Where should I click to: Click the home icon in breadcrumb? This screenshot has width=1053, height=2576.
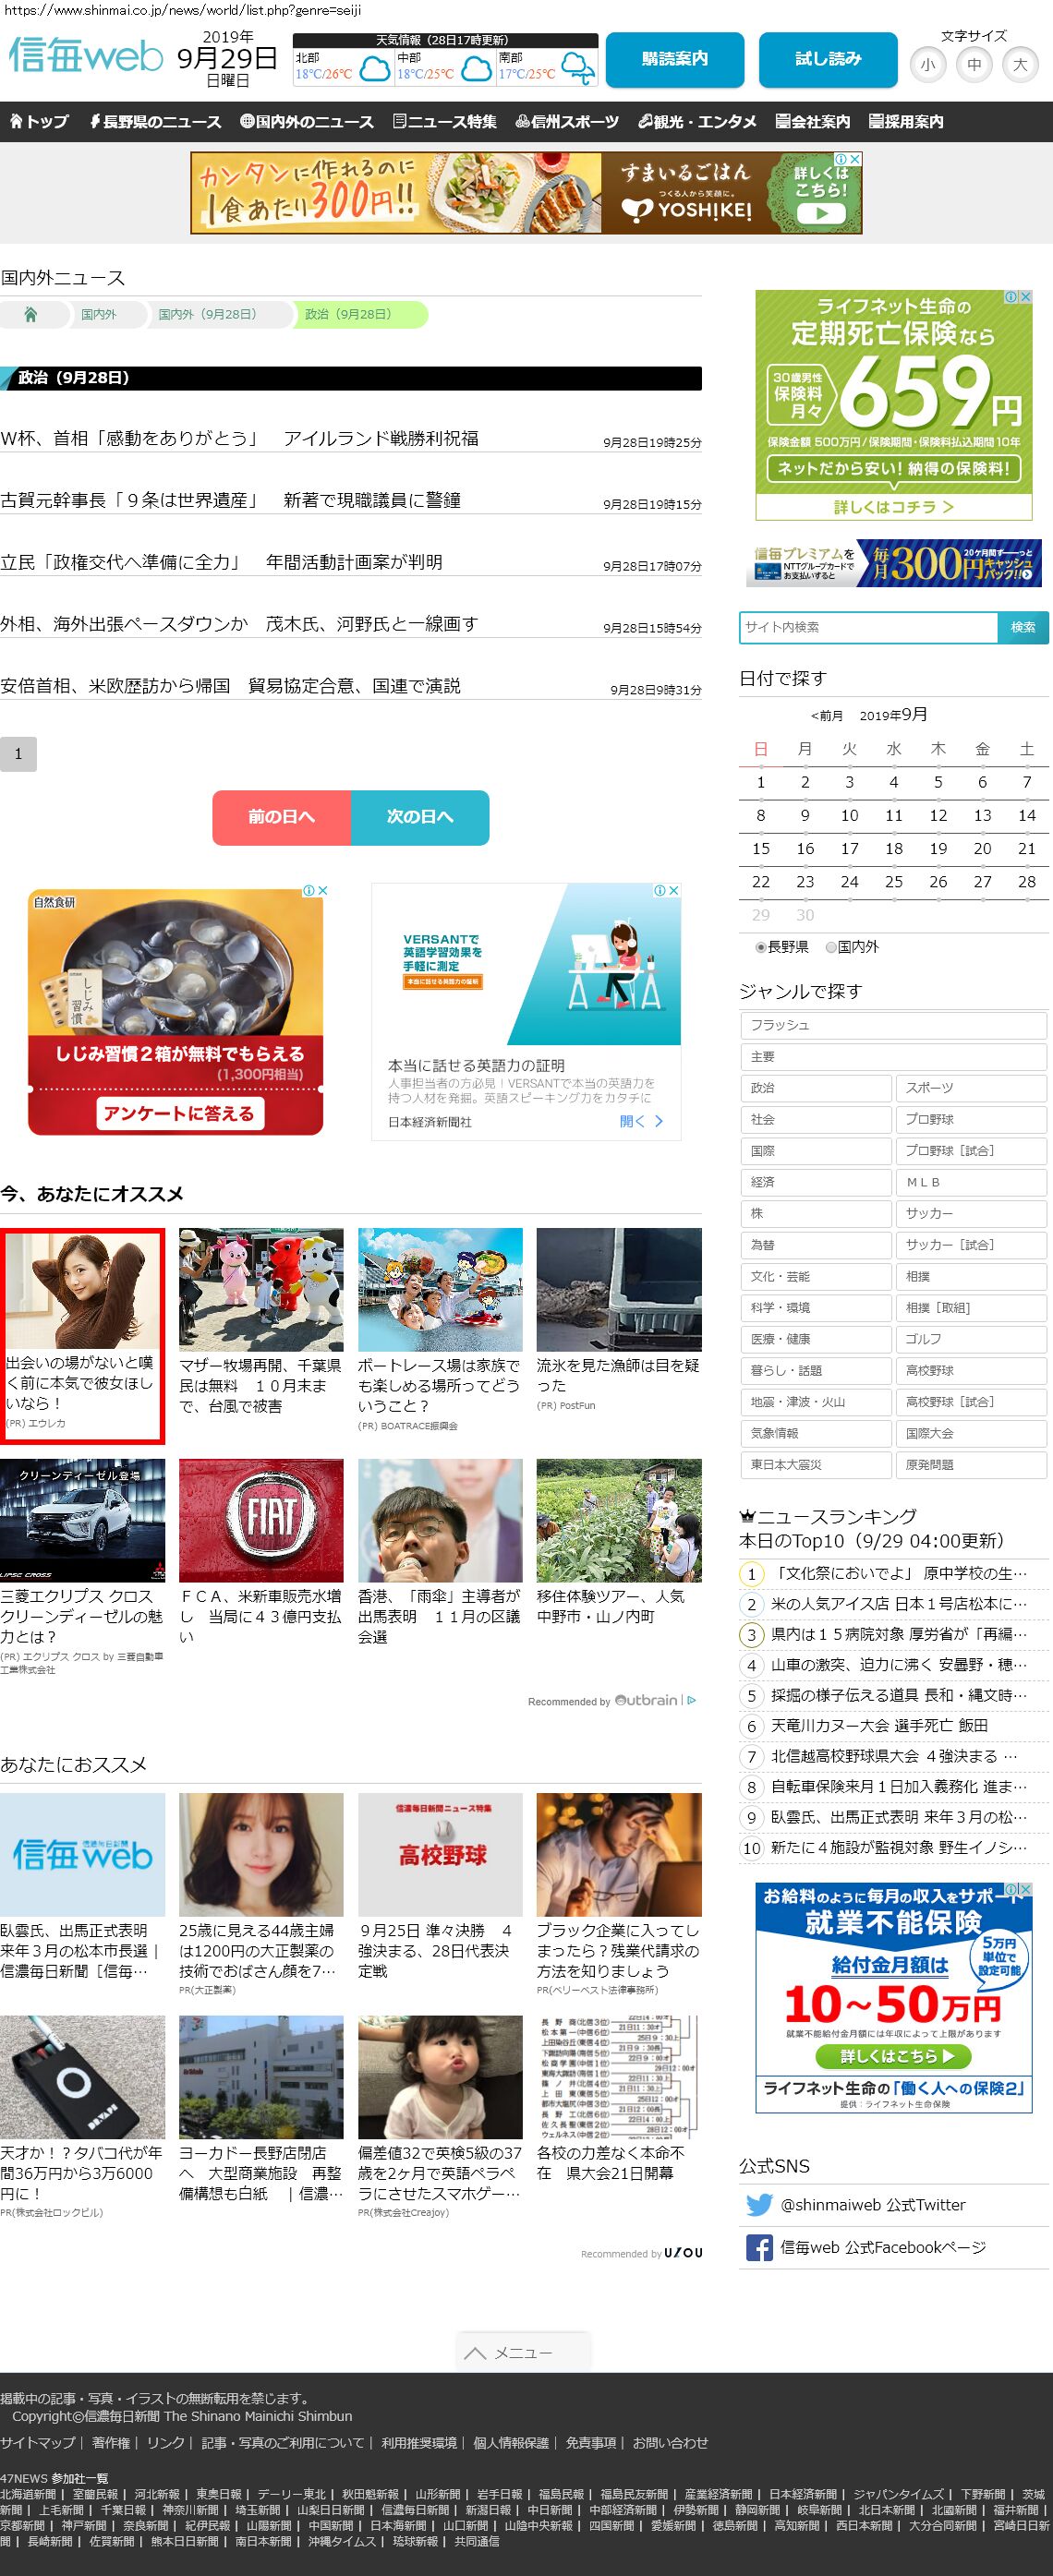[30, 314]
